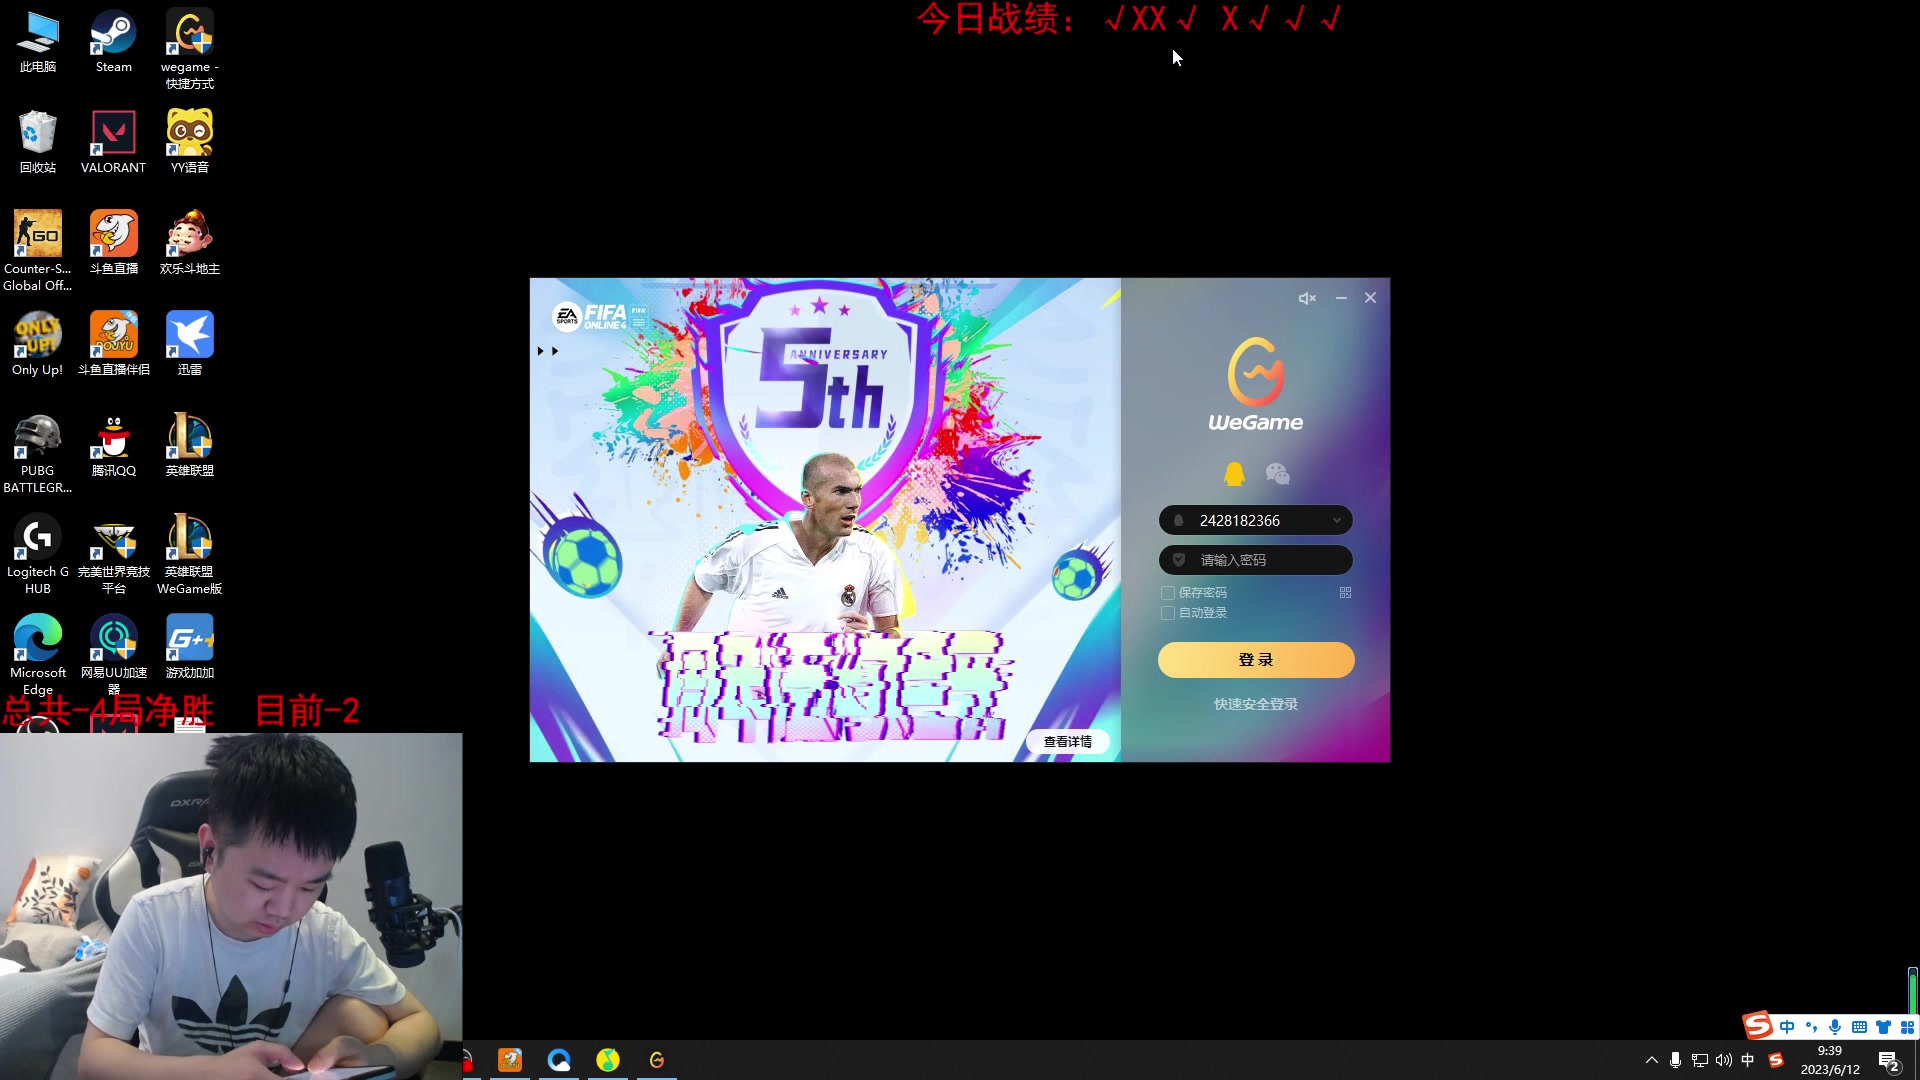
Task: Click the Sogou logo on floating IME bar
Action: pyautogui.click(x=1757, y=1025)
